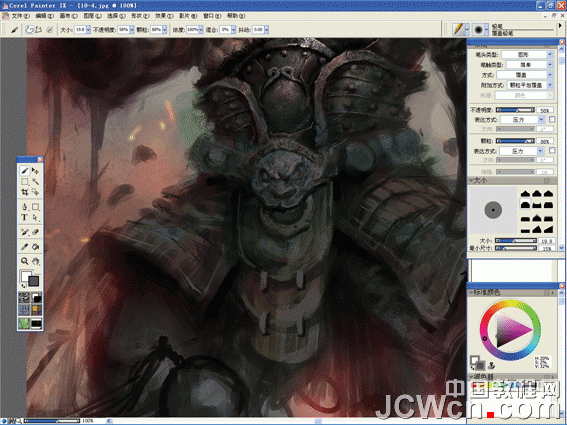Open the Pencil brush category selector
This screenshot has height=425, width=567.
click(461, 29)
